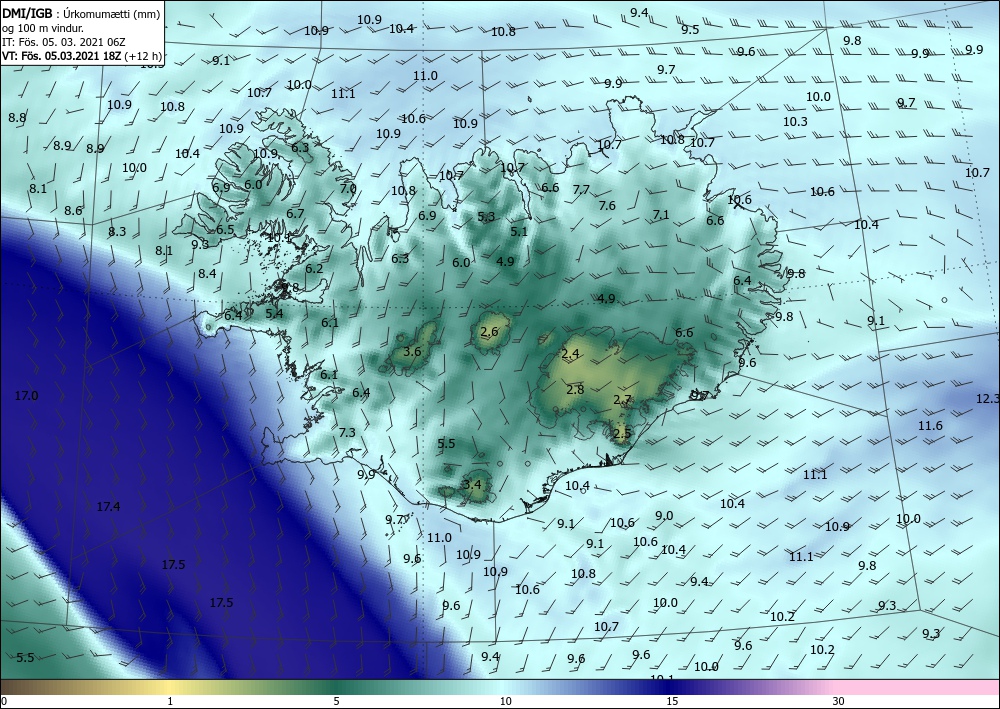The image size is (1000, 709).
Task: Click the pink colour scale segment at 30
Action: click(x=839, y=687)
